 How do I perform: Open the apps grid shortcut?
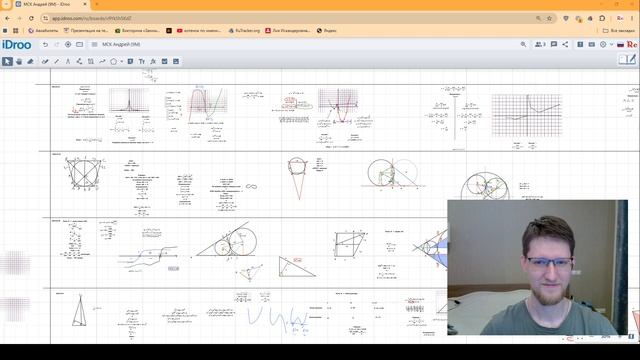point(16,31)
